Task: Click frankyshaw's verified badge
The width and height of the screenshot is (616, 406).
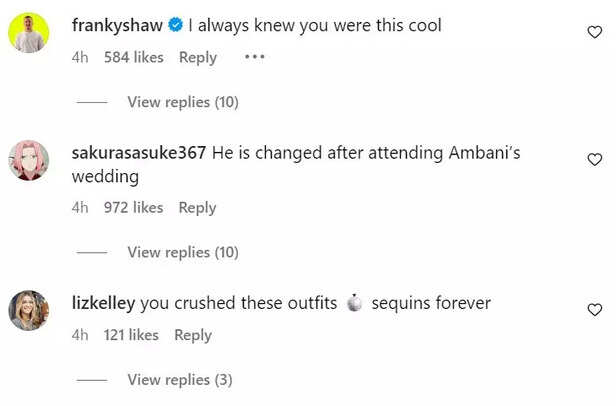Action: [176, 25]
